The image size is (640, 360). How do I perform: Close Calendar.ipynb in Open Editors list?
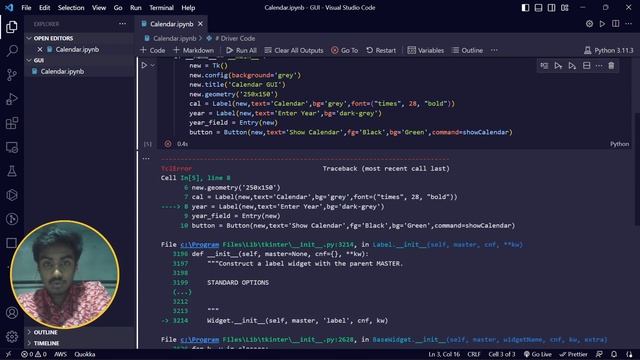[x=40, y=49]
